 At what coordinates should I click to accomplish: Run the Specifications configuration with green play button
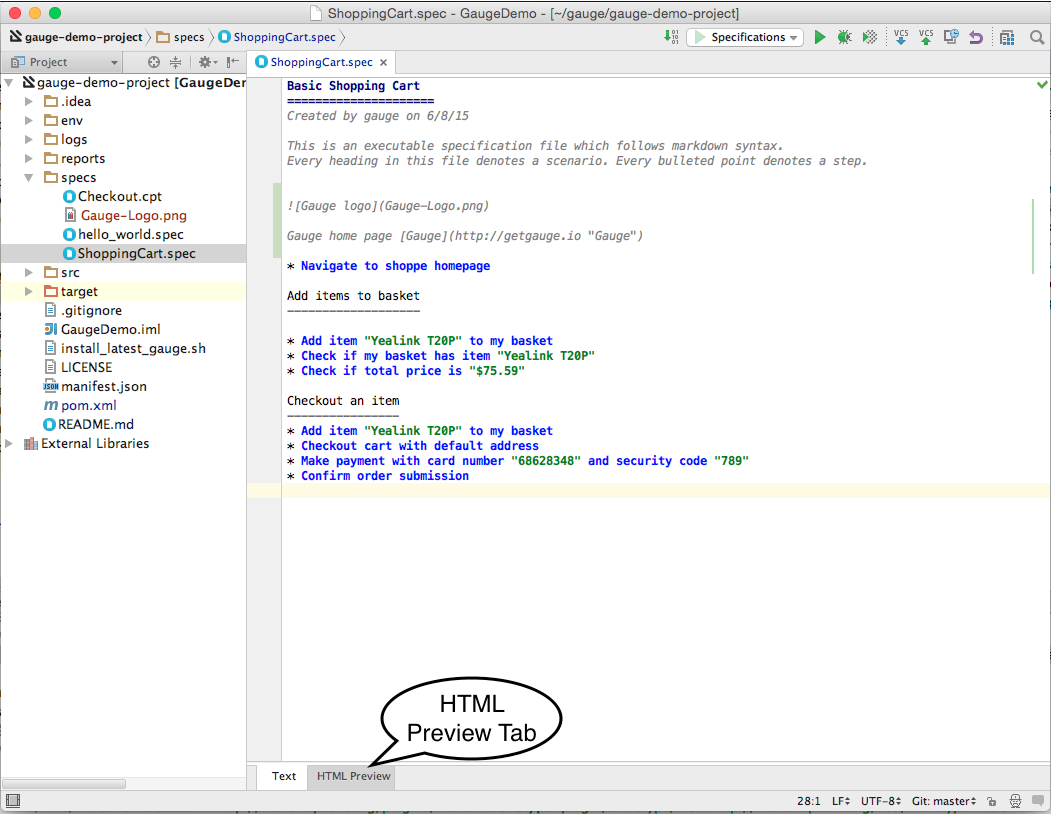(x=820, y=37)
